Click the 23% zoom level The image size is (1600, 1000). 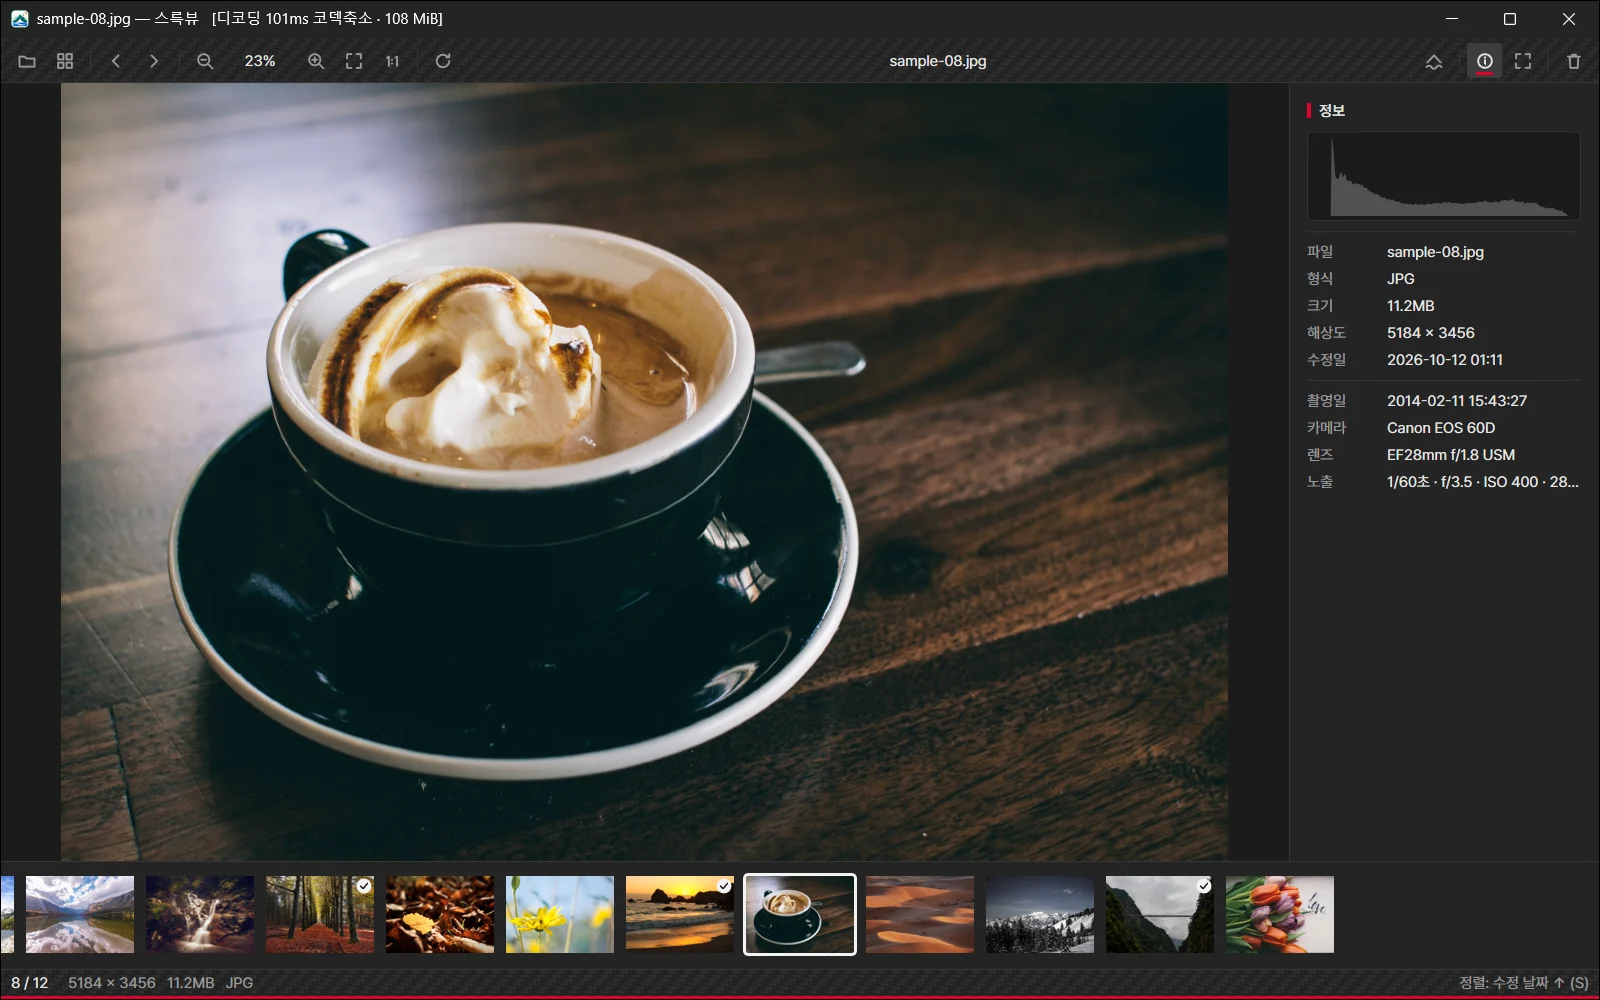[x=260, y=61]
